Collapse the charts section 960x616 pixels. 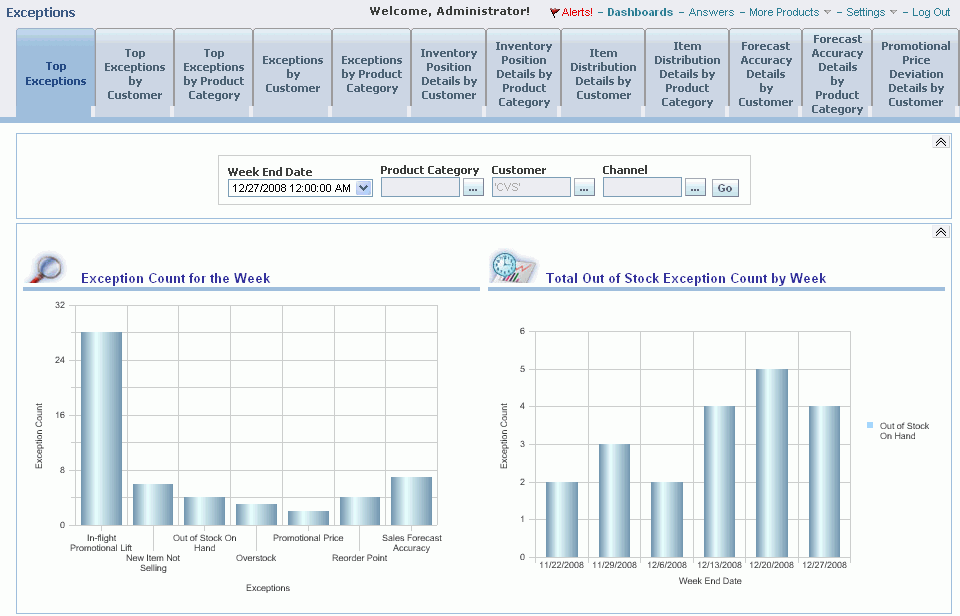point(940,232)
